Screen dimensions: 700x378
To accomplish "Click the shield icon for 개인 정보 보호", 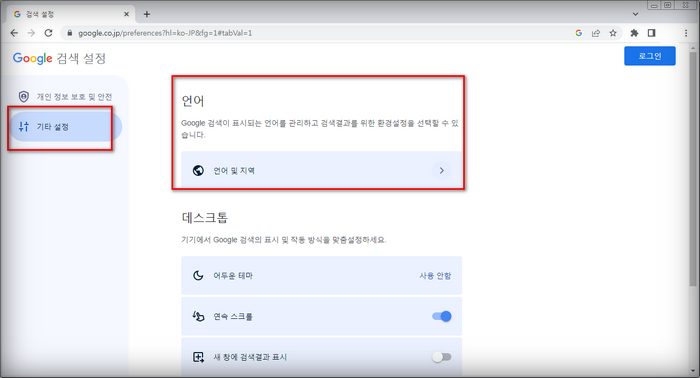I will tap(24, 96).
